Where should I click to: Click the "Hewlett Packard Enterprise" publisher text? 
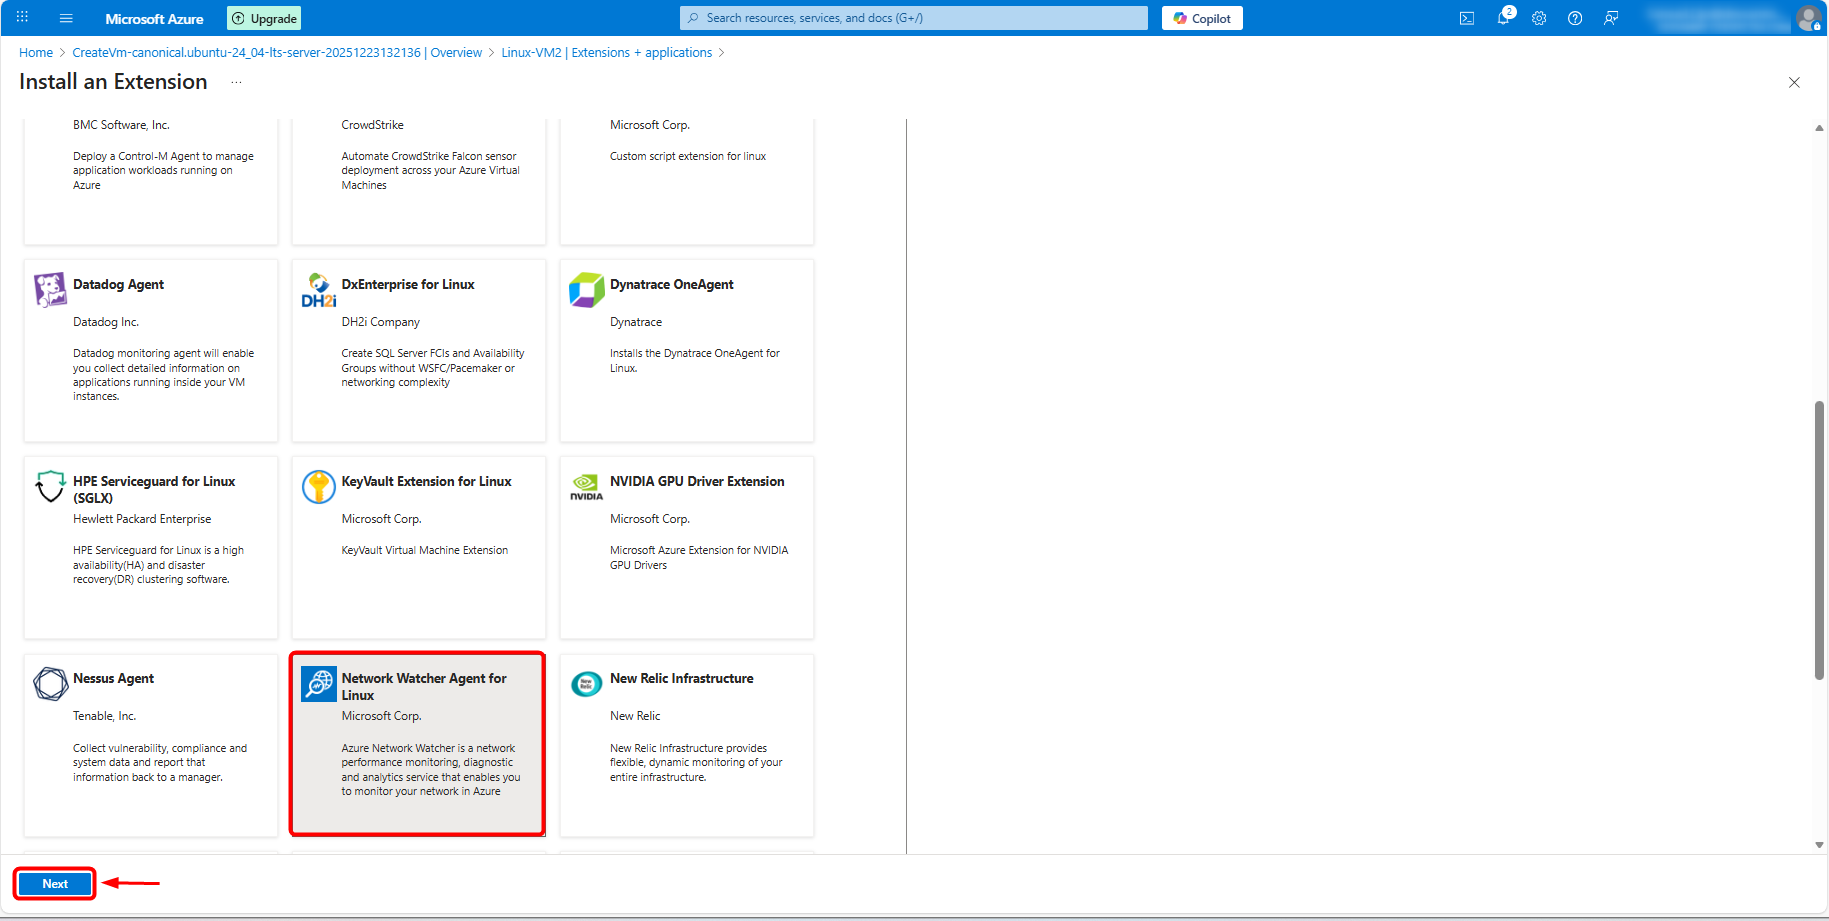[x=142, y=519]
